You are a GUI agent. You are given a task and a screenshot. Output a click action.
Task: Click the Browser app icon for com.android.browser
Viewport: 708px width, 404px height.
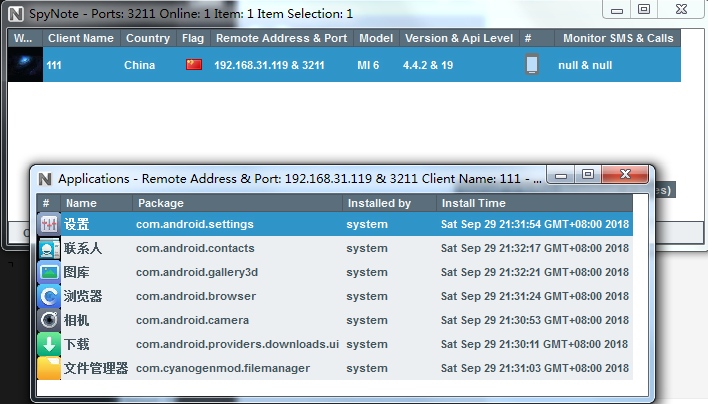49,296
